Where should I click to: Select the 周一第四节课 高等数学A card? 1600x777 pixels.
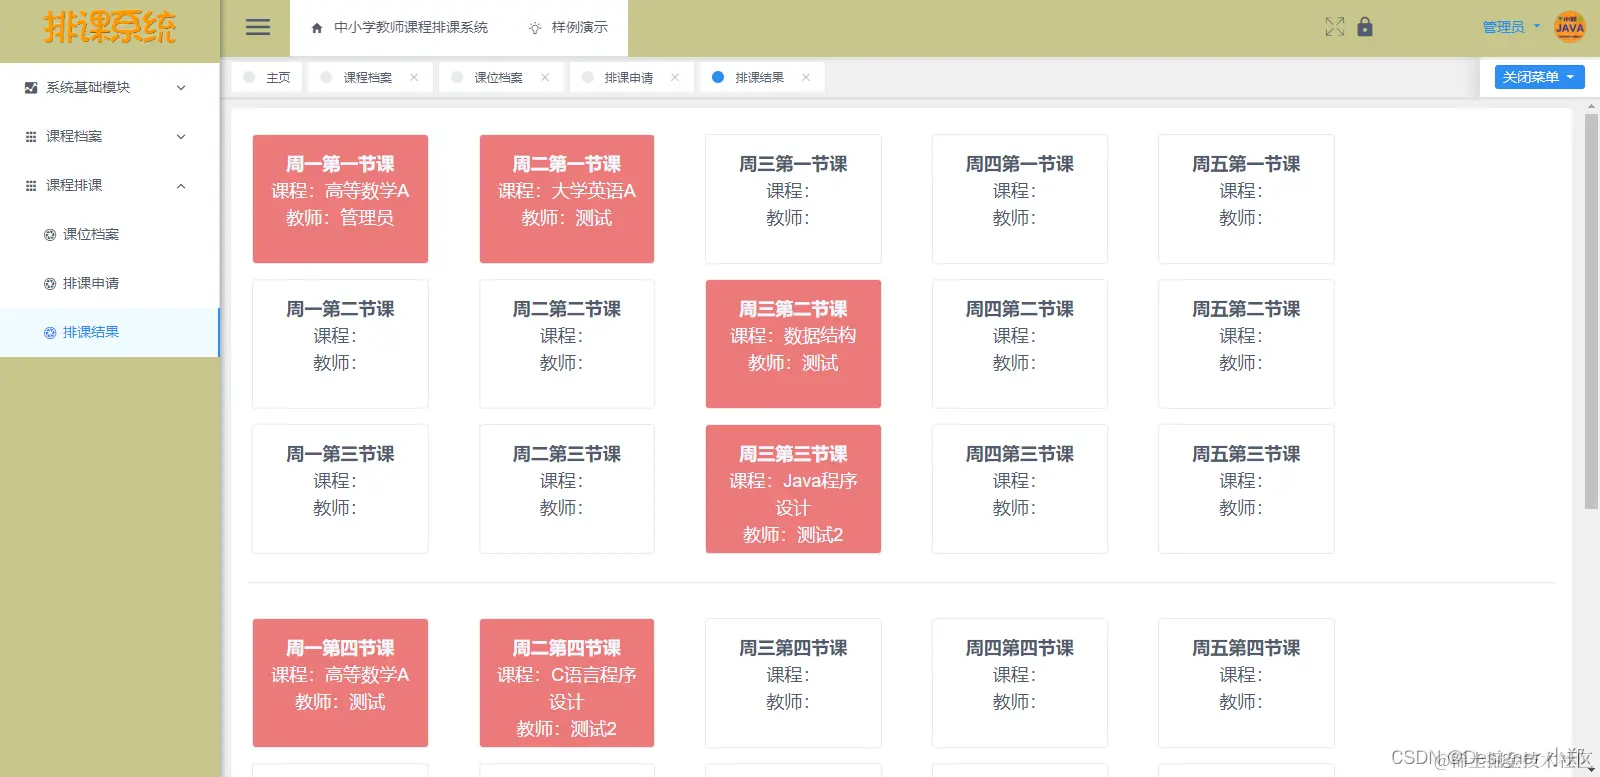(x=340, y=683)
